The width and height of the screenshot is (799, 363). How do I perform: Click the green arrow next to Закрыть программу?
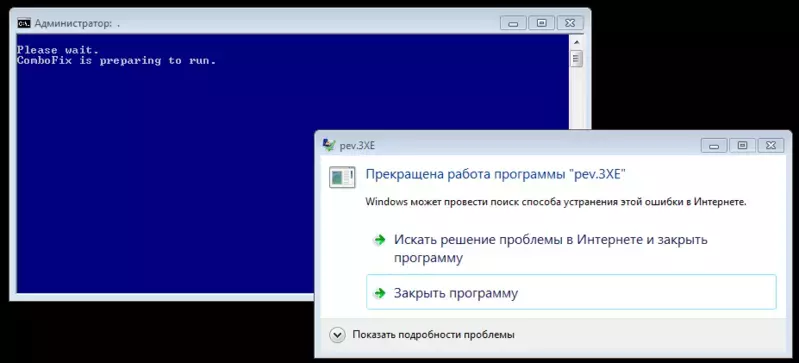pyautogui.click(x=379, y=293)
